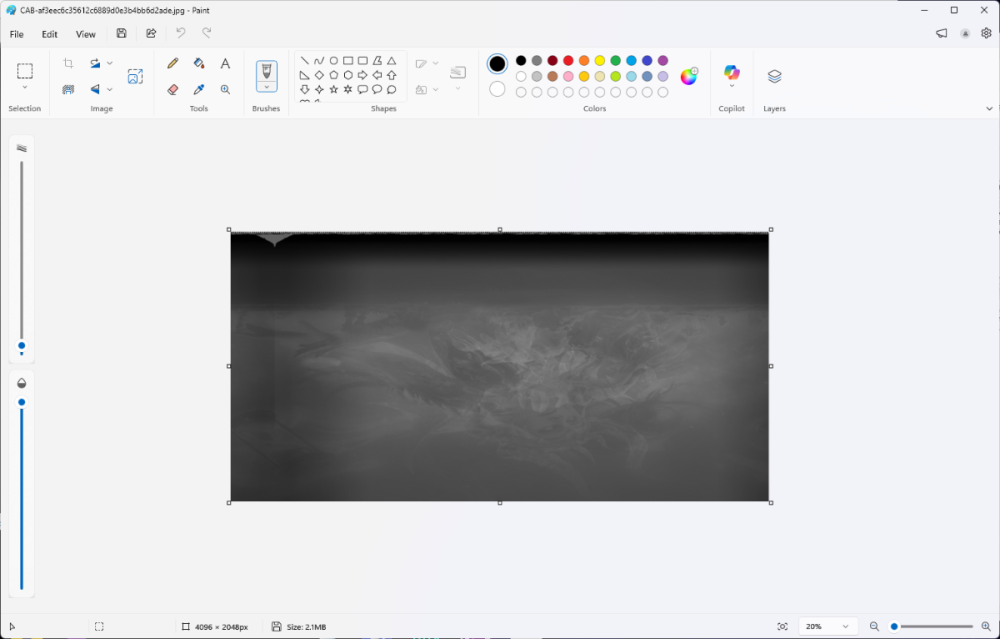Expand the Copilot dropdown arrow
This screenshot has height=639, width=1000.
point(732,86)
